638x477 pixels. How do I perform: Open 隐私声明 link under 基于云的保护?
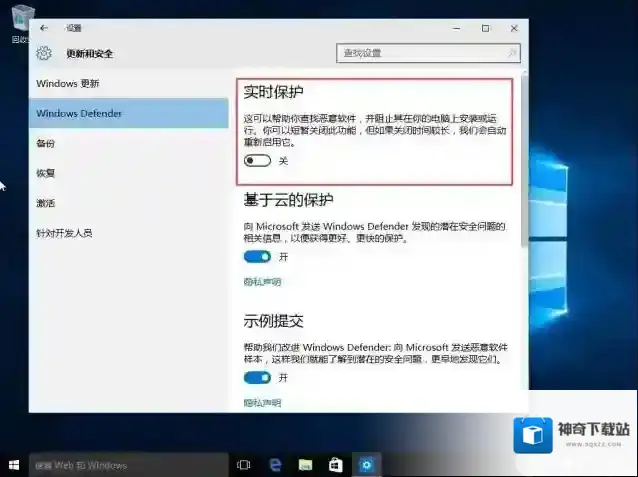[x=262, y=282]
